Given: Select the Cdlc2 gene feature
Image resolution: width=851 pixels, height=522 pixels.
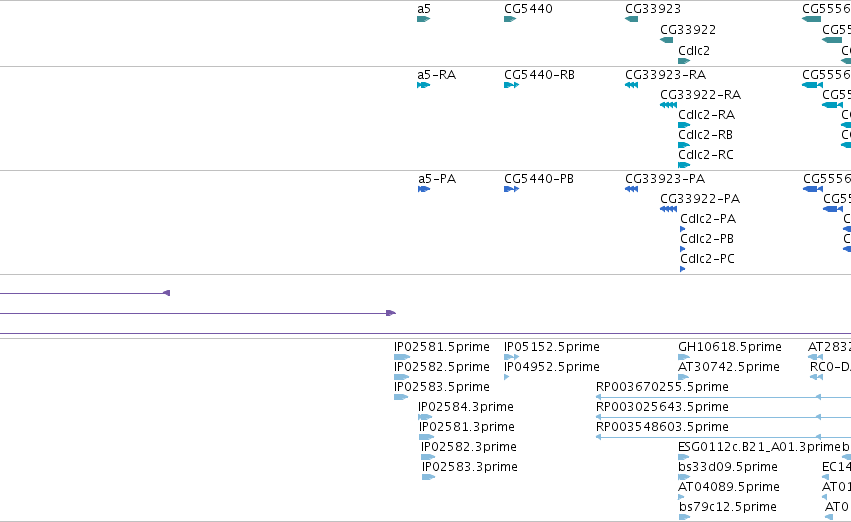Looking at the screenshot, I should (684, 61).
